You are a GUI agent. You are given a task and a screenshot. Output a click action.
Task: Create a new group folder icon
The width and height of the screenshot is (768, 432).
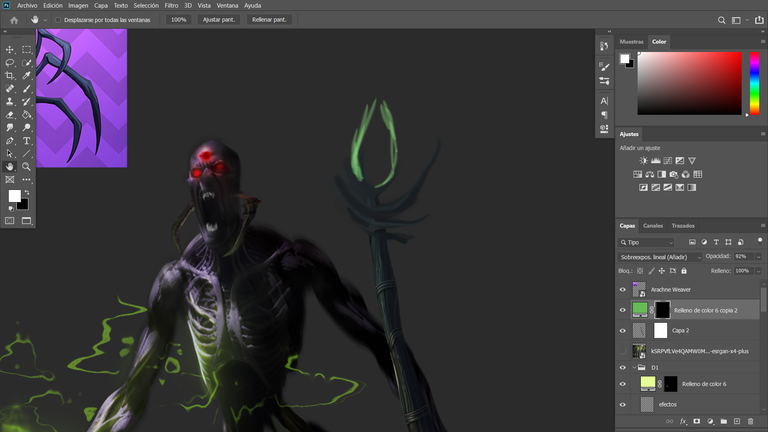click(723, 421)
